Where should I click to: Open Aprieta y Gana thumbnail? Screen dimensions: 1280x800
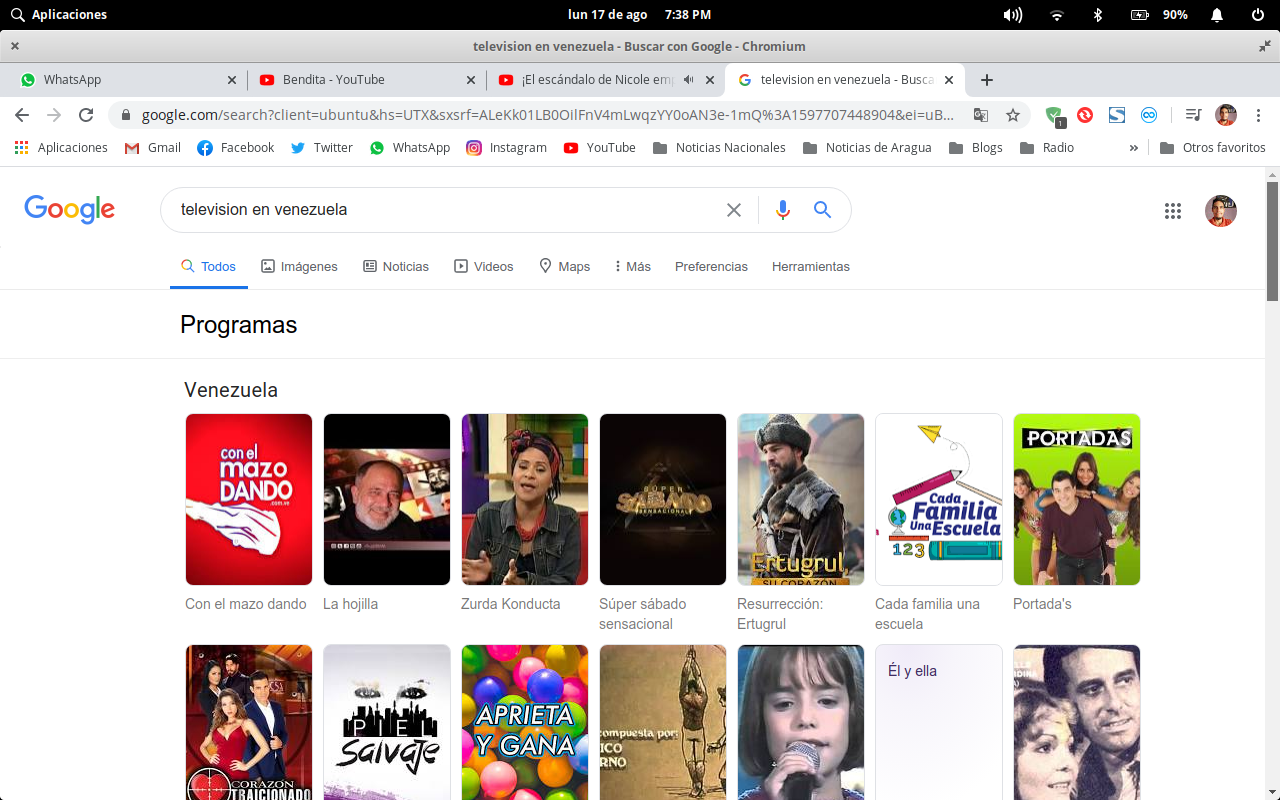[525, 722]
